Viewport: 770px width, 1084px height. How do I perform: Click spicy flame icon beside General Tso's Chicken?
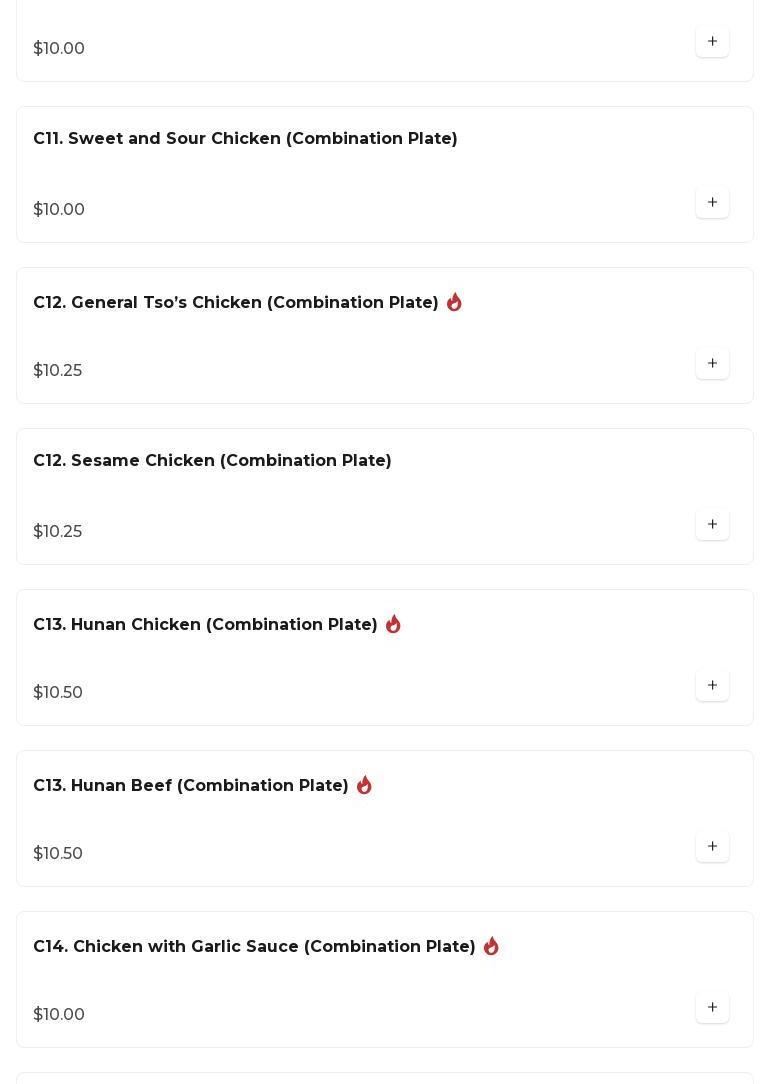point(454,302)
